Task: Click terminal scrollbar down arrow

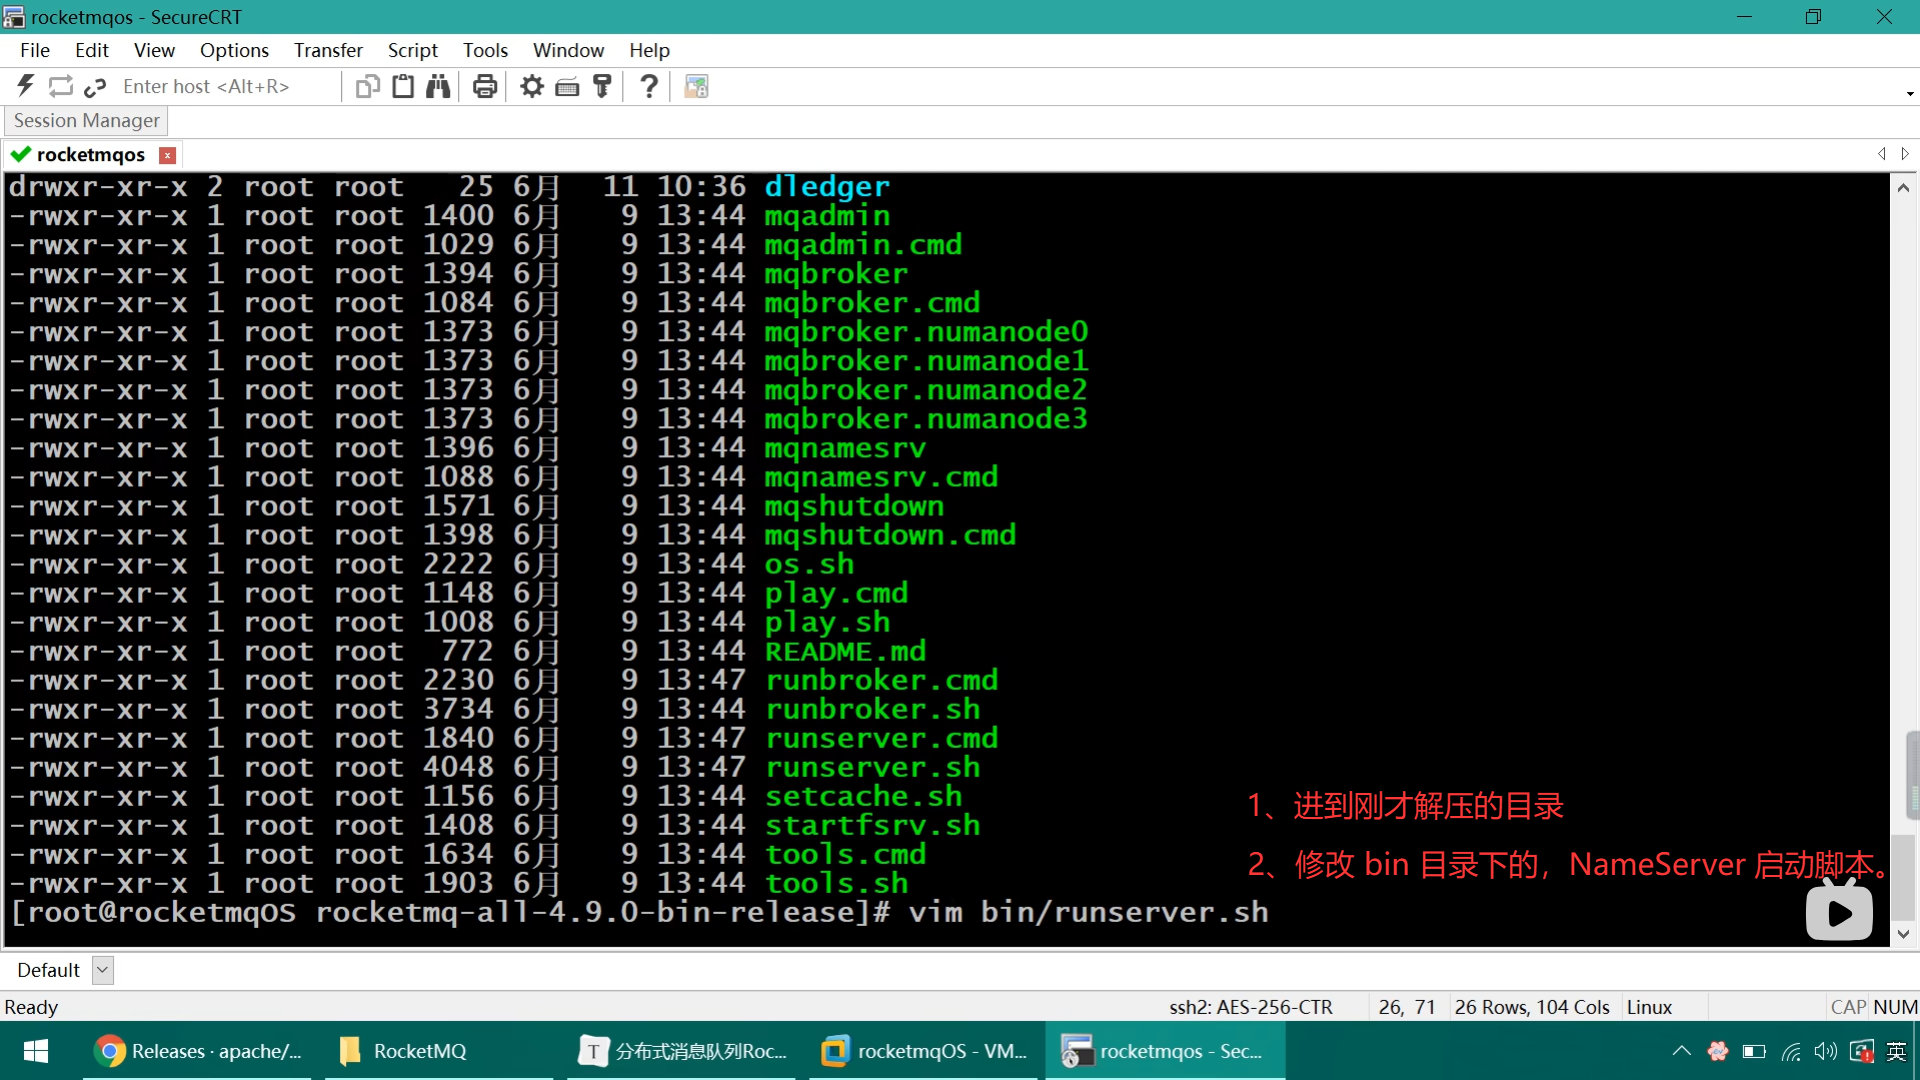Action: pyautogui.click(x=1903, y=934)
